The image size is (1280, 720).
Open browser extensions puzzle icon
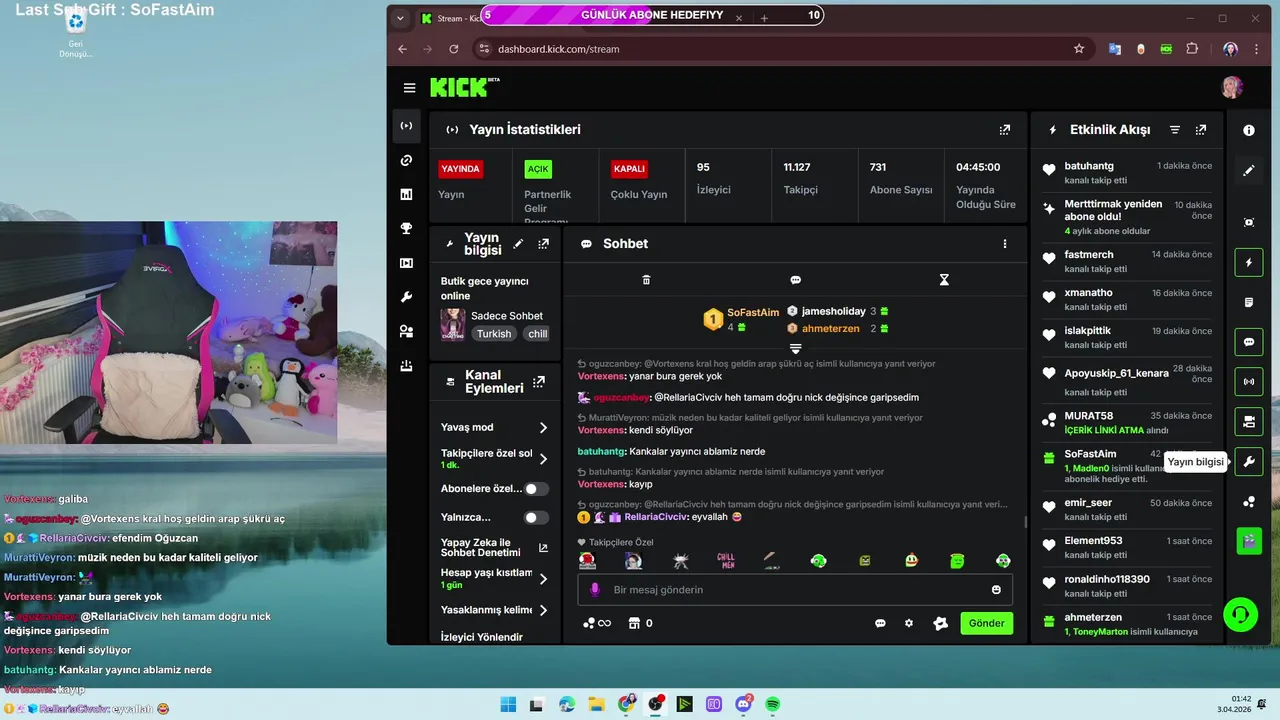[x=1192, y=49]
